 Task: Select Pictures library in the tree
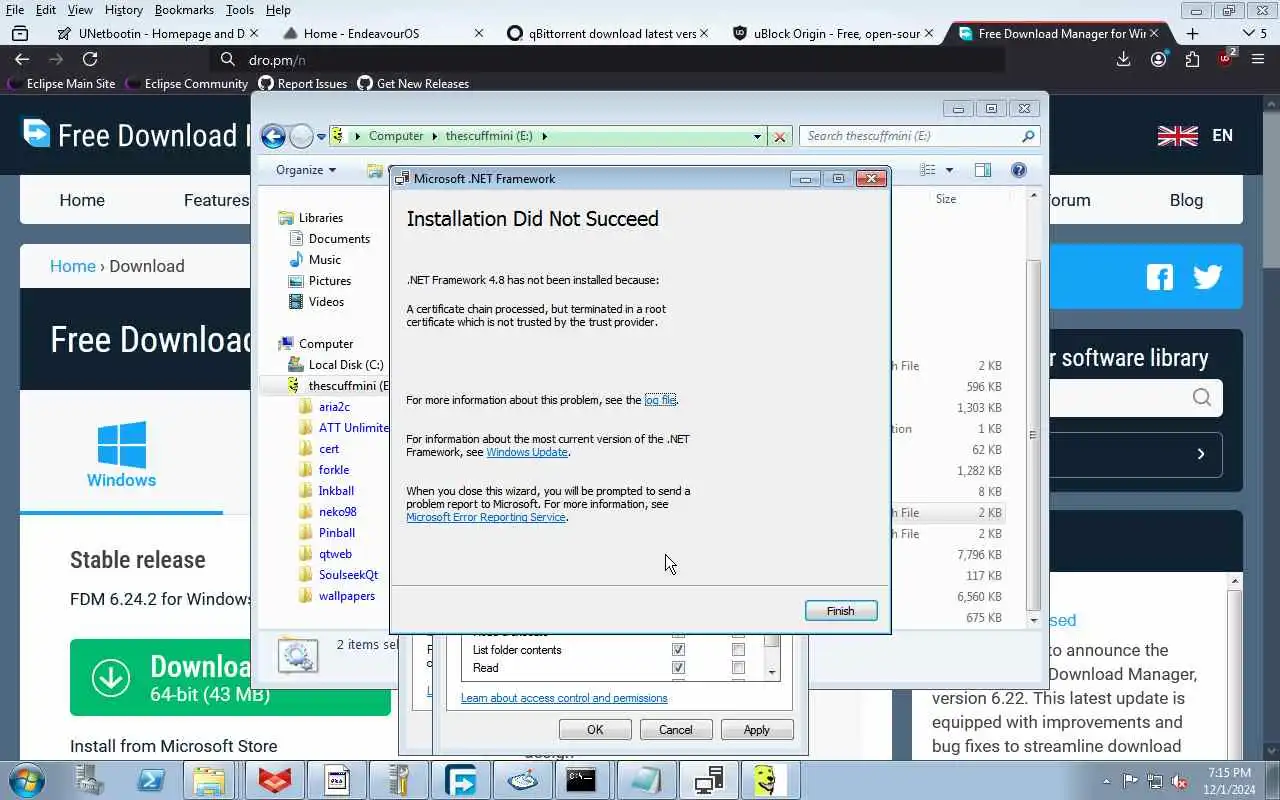pos(329,281)
